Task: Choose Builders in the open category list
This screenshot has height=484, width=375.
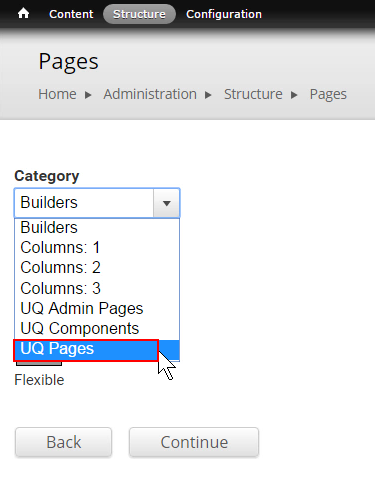Action: click(97, 228)
